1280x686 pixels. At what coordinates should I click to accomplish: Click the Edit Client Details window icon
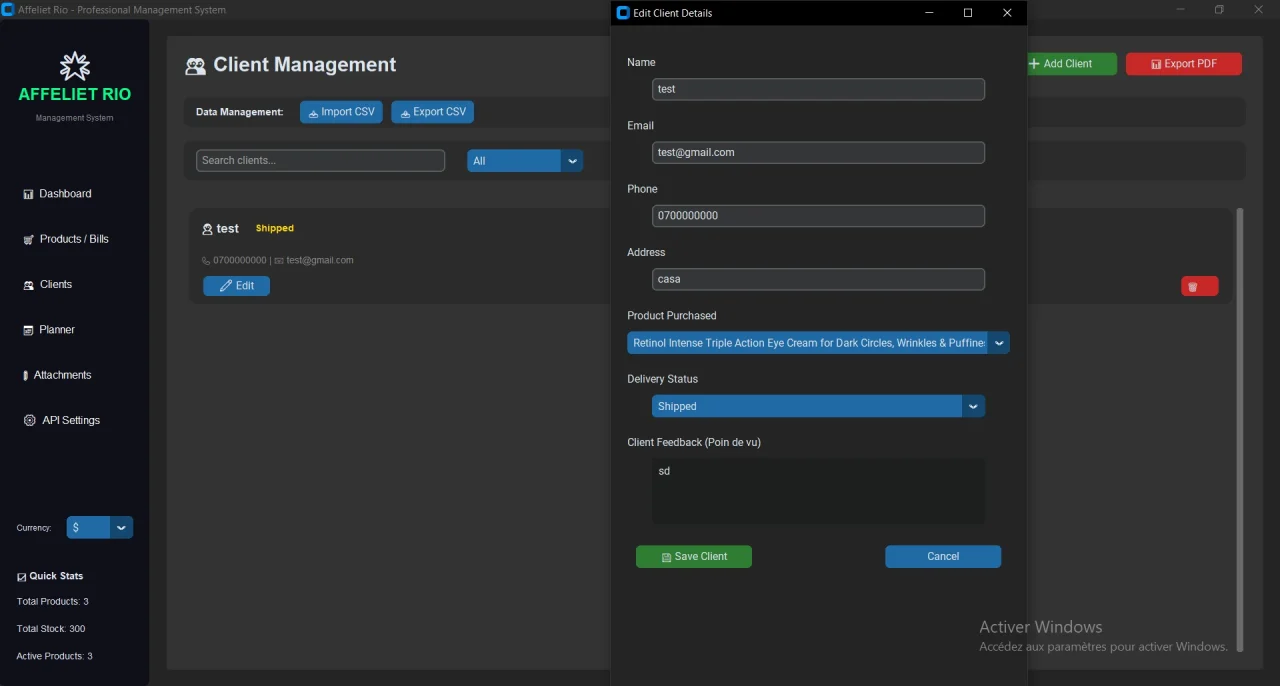click(624, 13)
